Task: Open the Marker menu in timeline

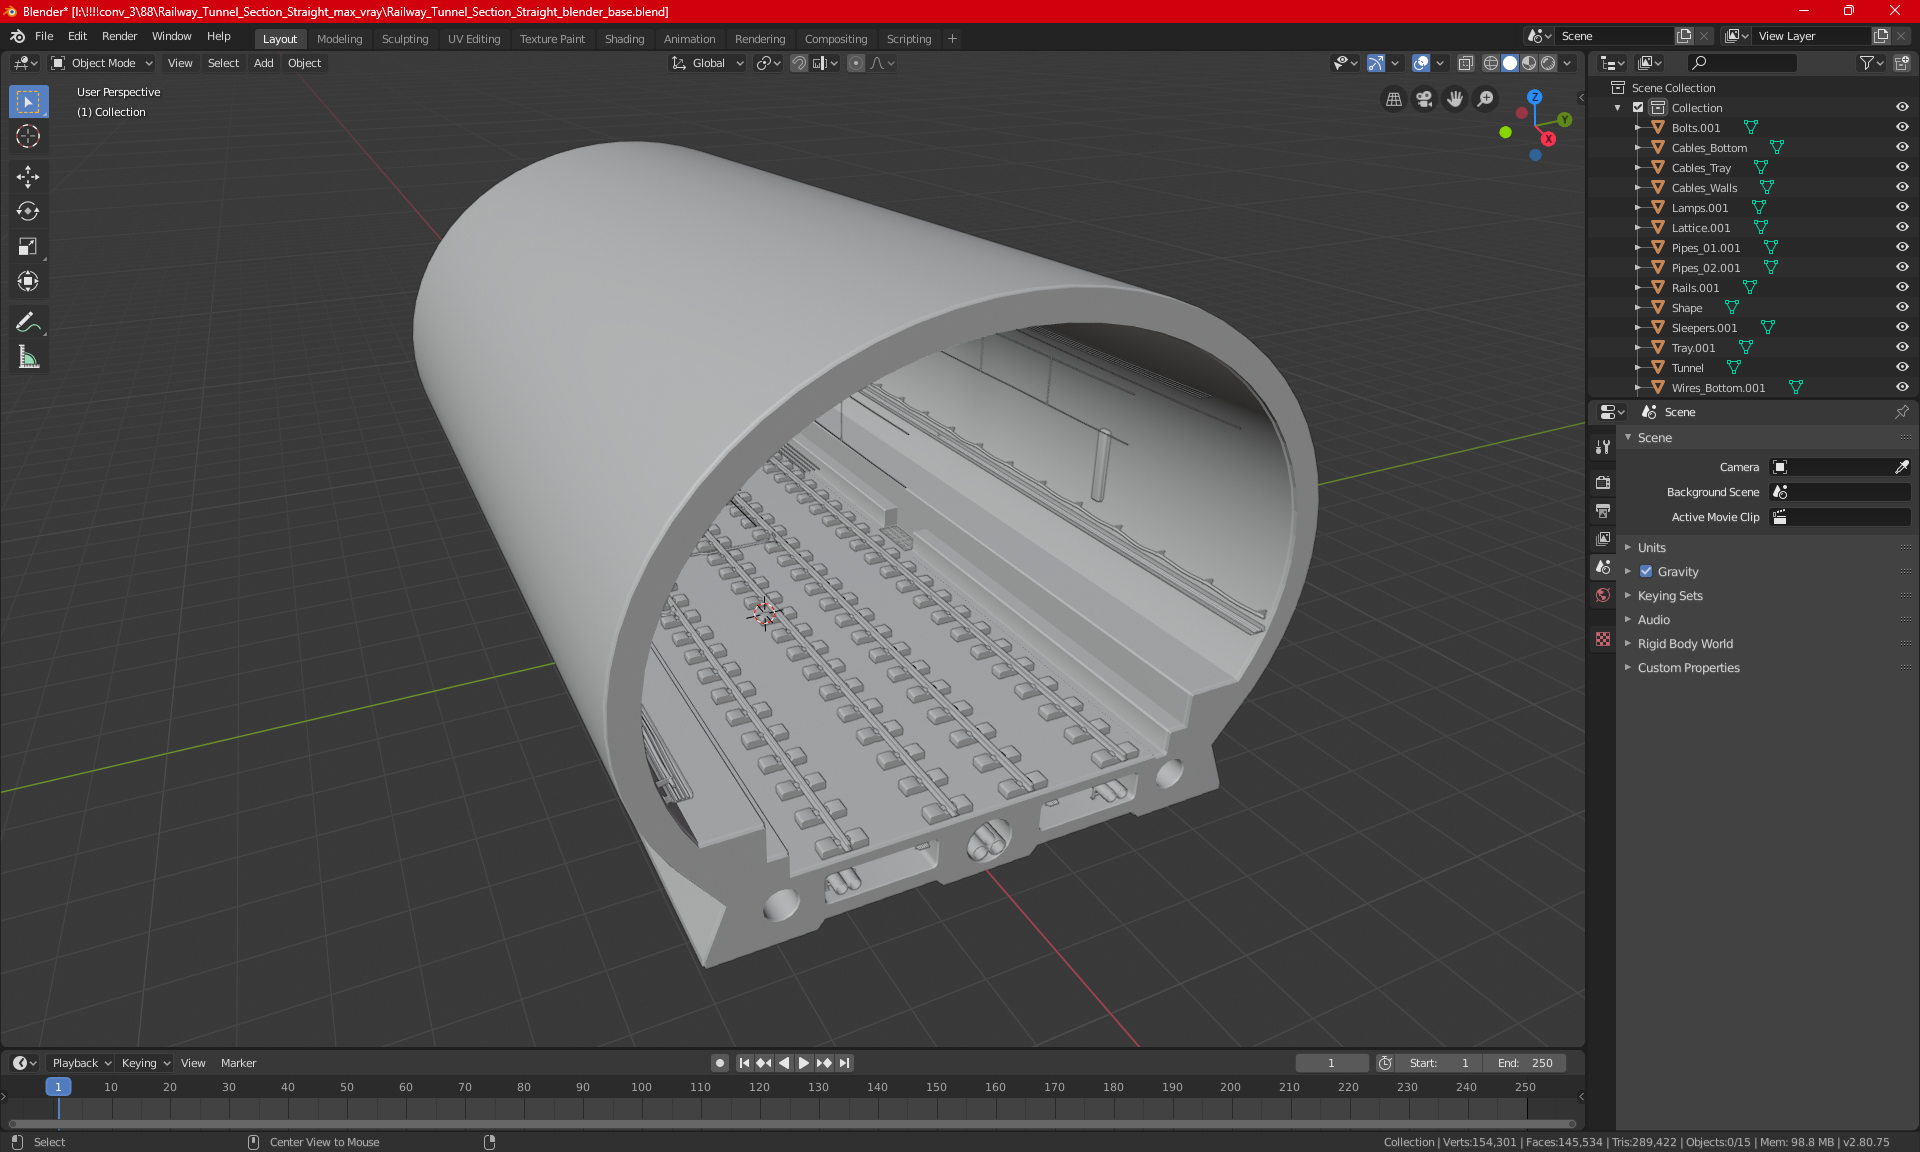Action: (238, 1063)
